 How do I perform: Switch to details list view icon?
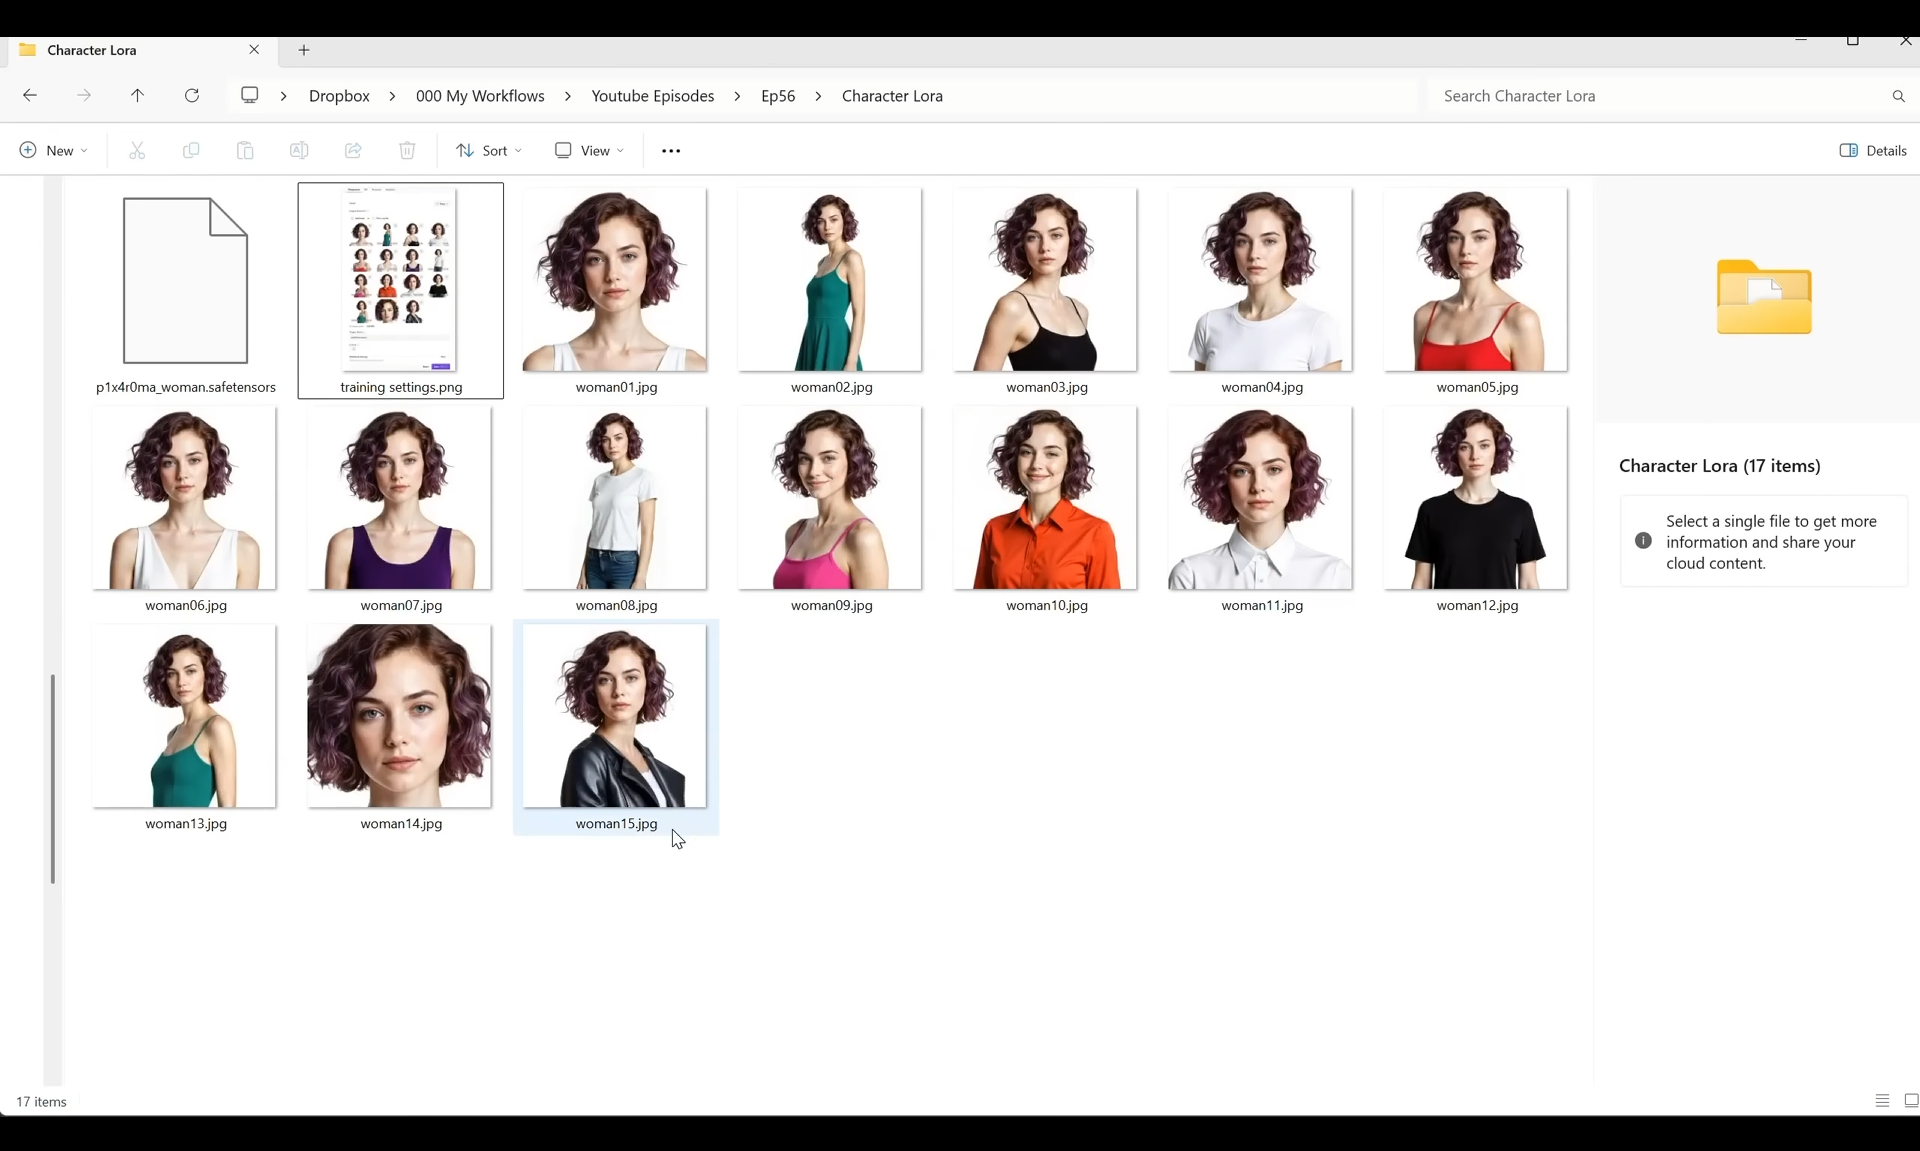1882,1101
